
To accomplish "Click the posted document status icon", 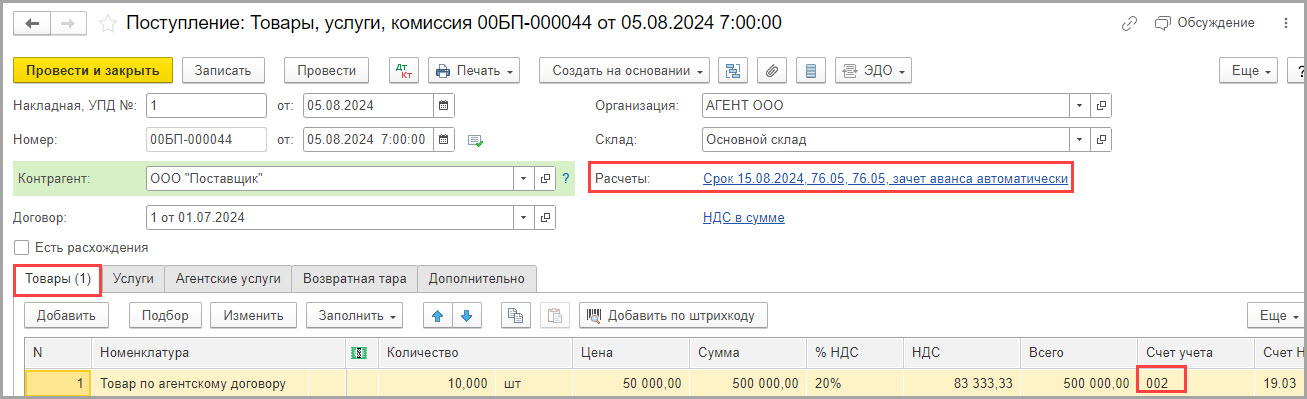I will point(475,140).
